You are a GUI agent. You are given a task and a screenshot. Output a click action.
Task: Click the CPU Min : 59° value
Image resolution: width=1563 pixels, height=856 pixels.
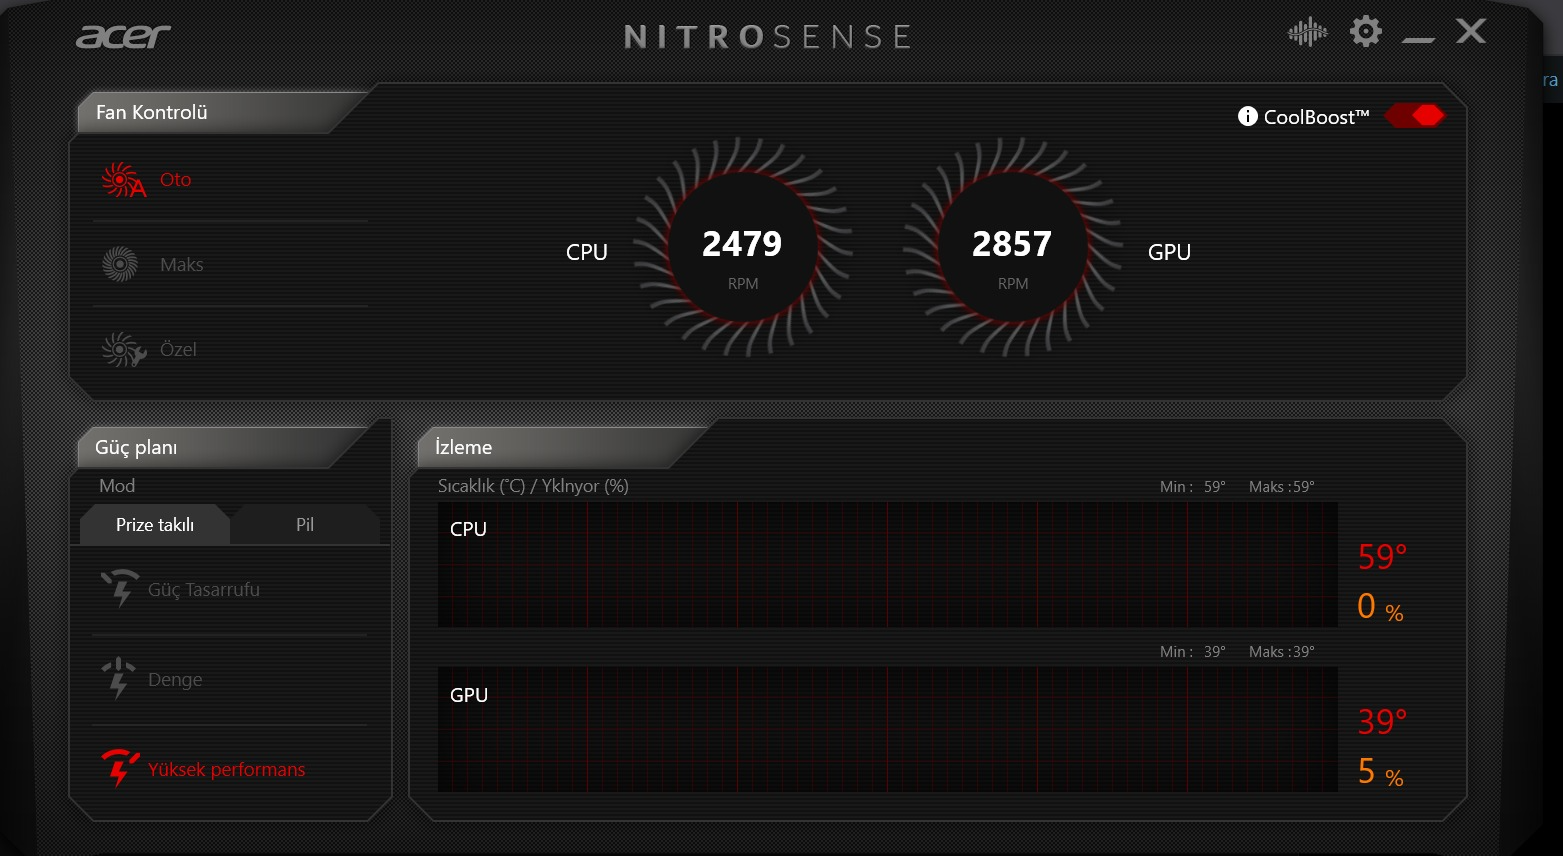click(x=1193, y=487)
